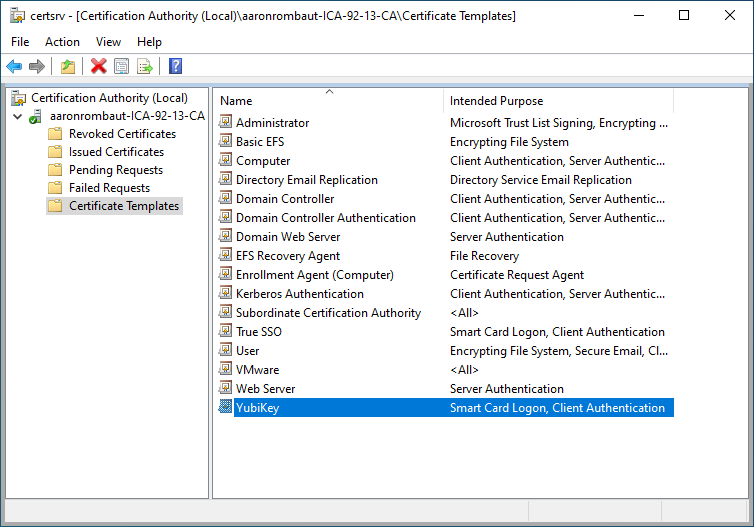754x527 pixels.
Task: Select the True SSO template row
Action: coord(257,332)
